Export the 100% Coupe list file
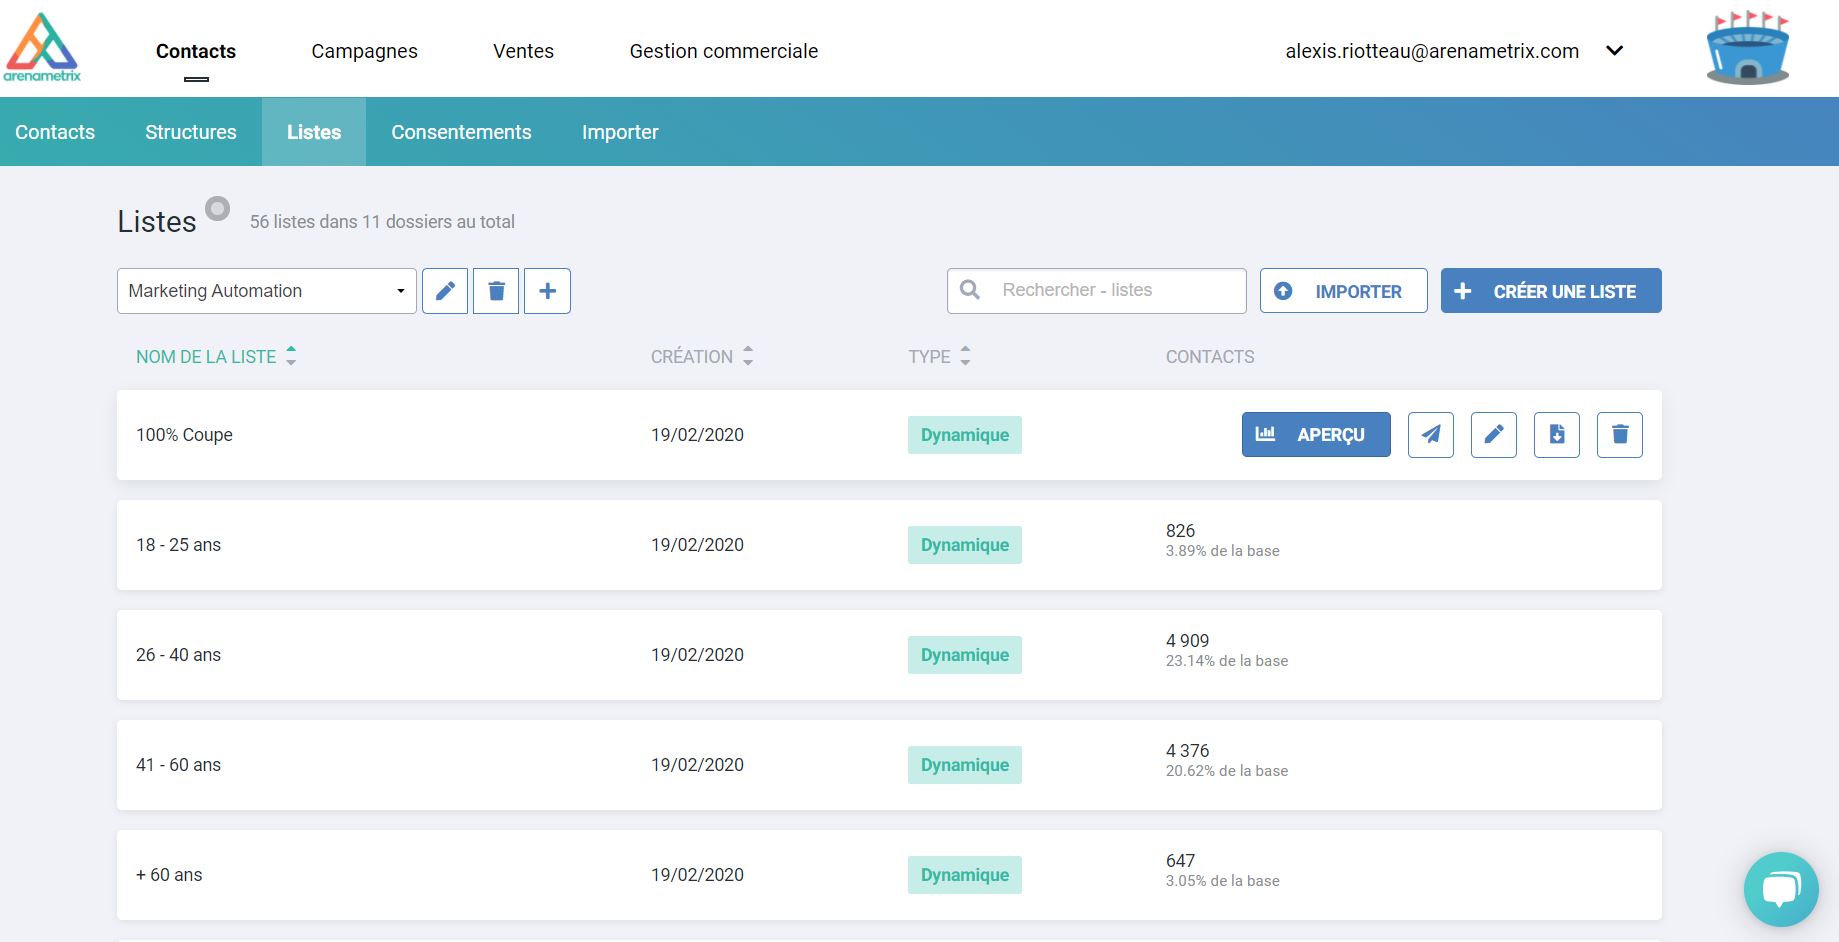1839x942 pixels. (x=1557, y=435)
